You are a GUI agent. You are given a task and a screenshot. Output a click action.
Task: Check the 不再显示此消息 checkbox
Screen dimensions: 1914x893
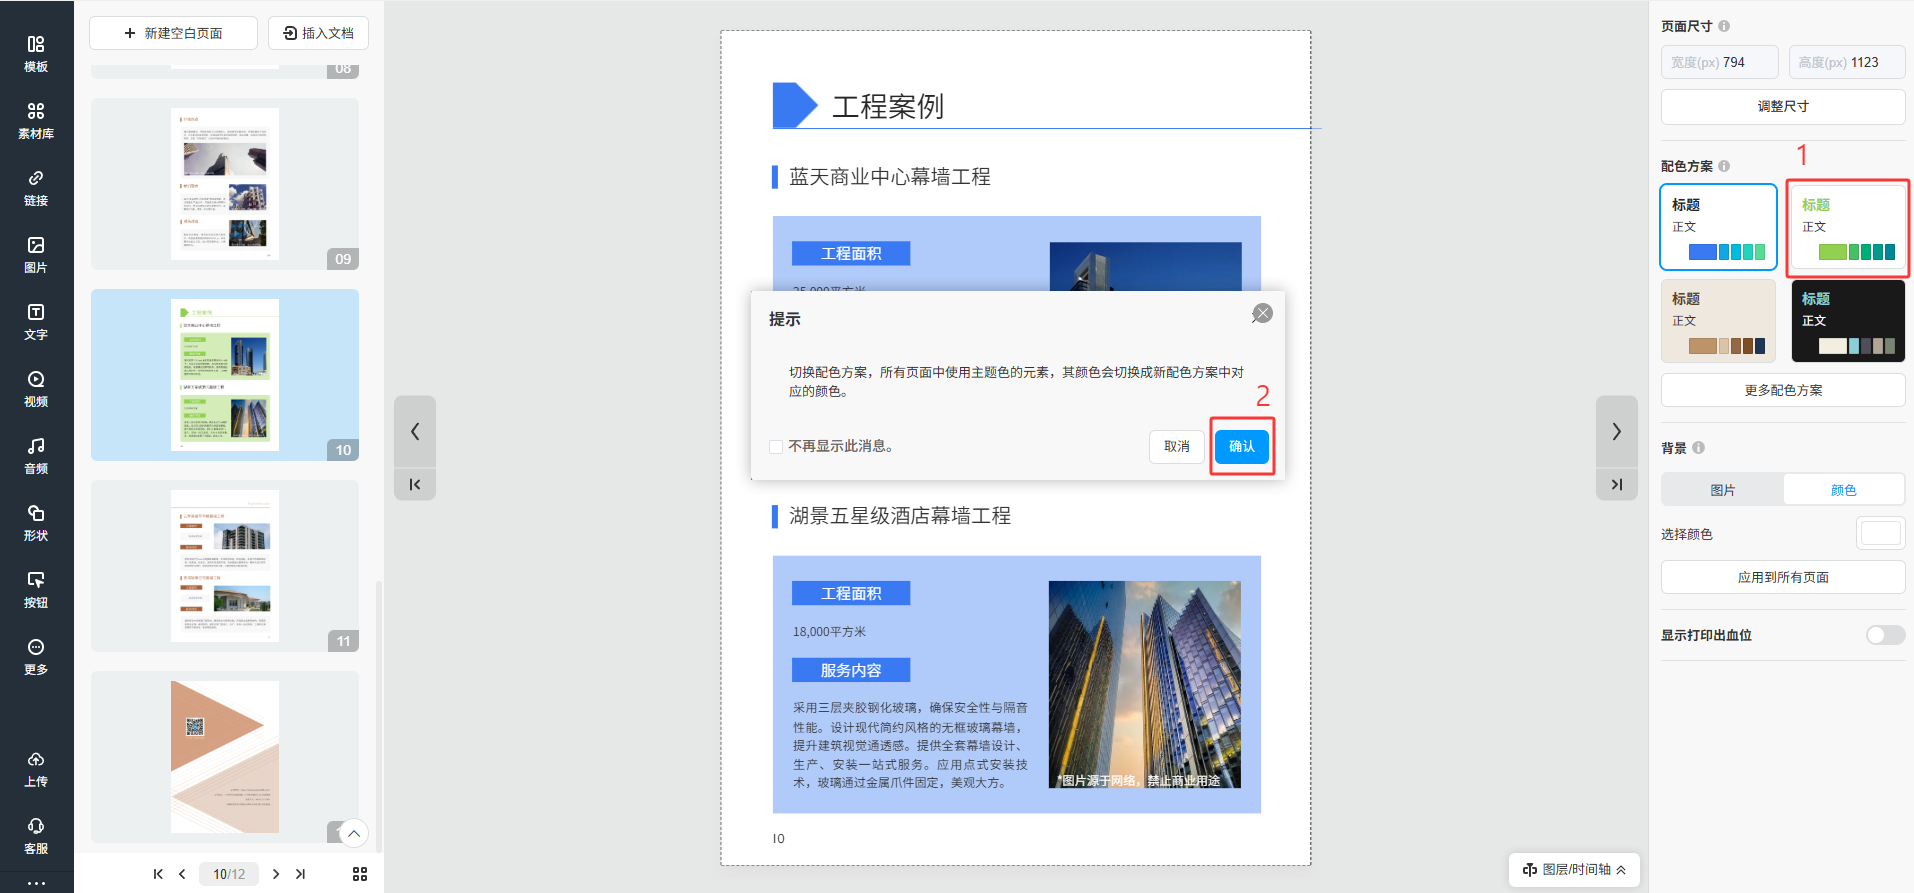tap(776, 447)
